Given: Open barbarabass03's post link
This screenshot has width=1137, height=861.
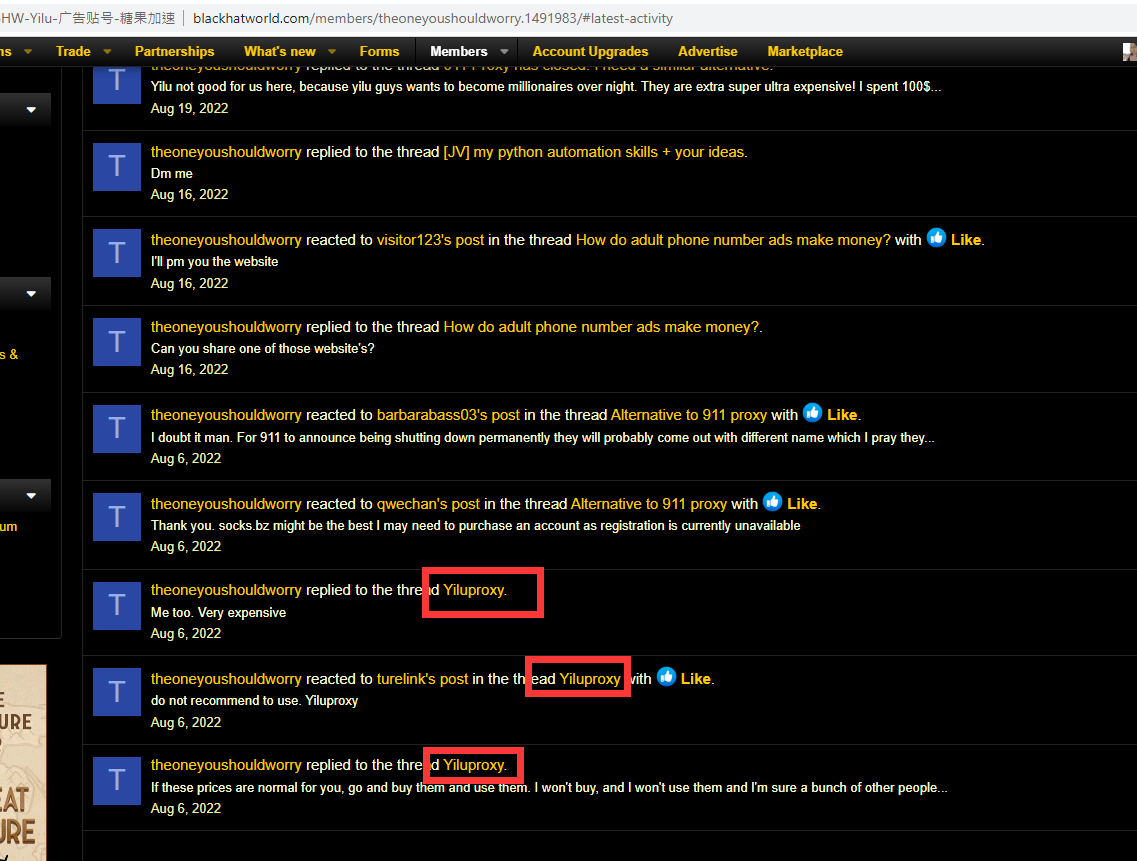Looking at the screenshot, I should click(x=448, y=415).
